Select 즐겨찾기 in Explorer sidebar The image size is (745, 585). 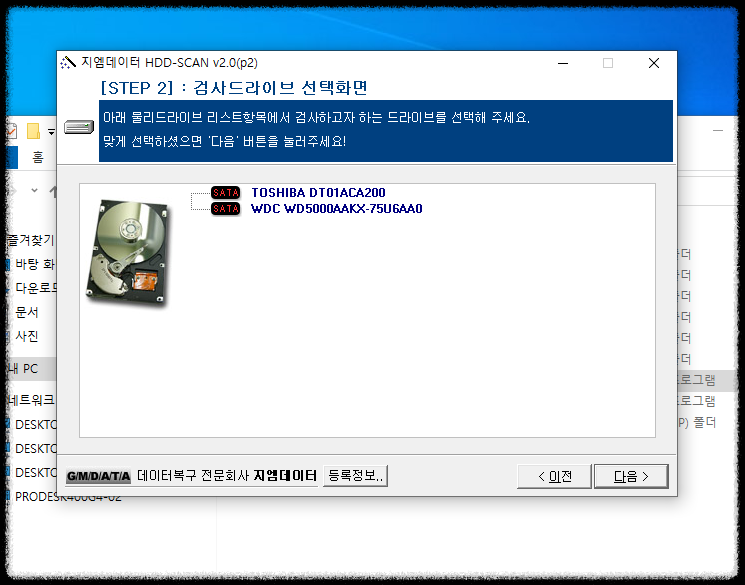pos(31,240)
